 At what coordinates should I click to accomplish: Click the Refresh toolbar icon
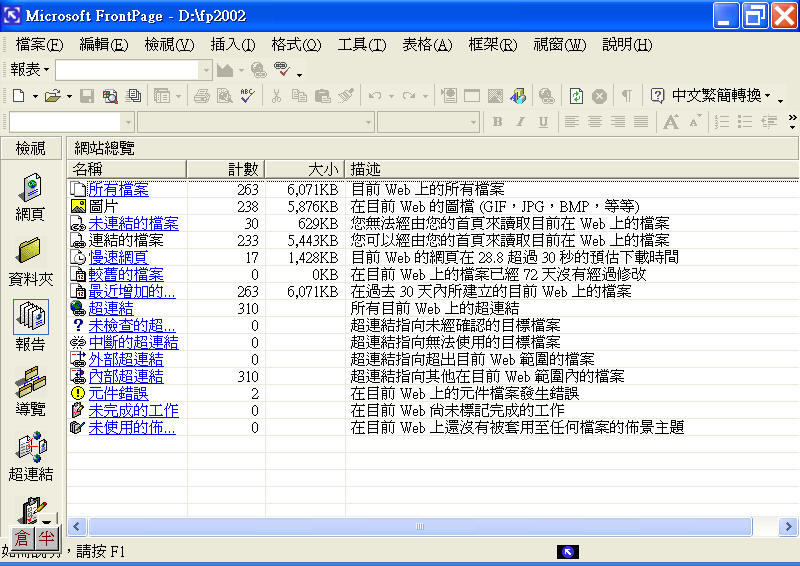pyautogui.click(x=576, y=96)
